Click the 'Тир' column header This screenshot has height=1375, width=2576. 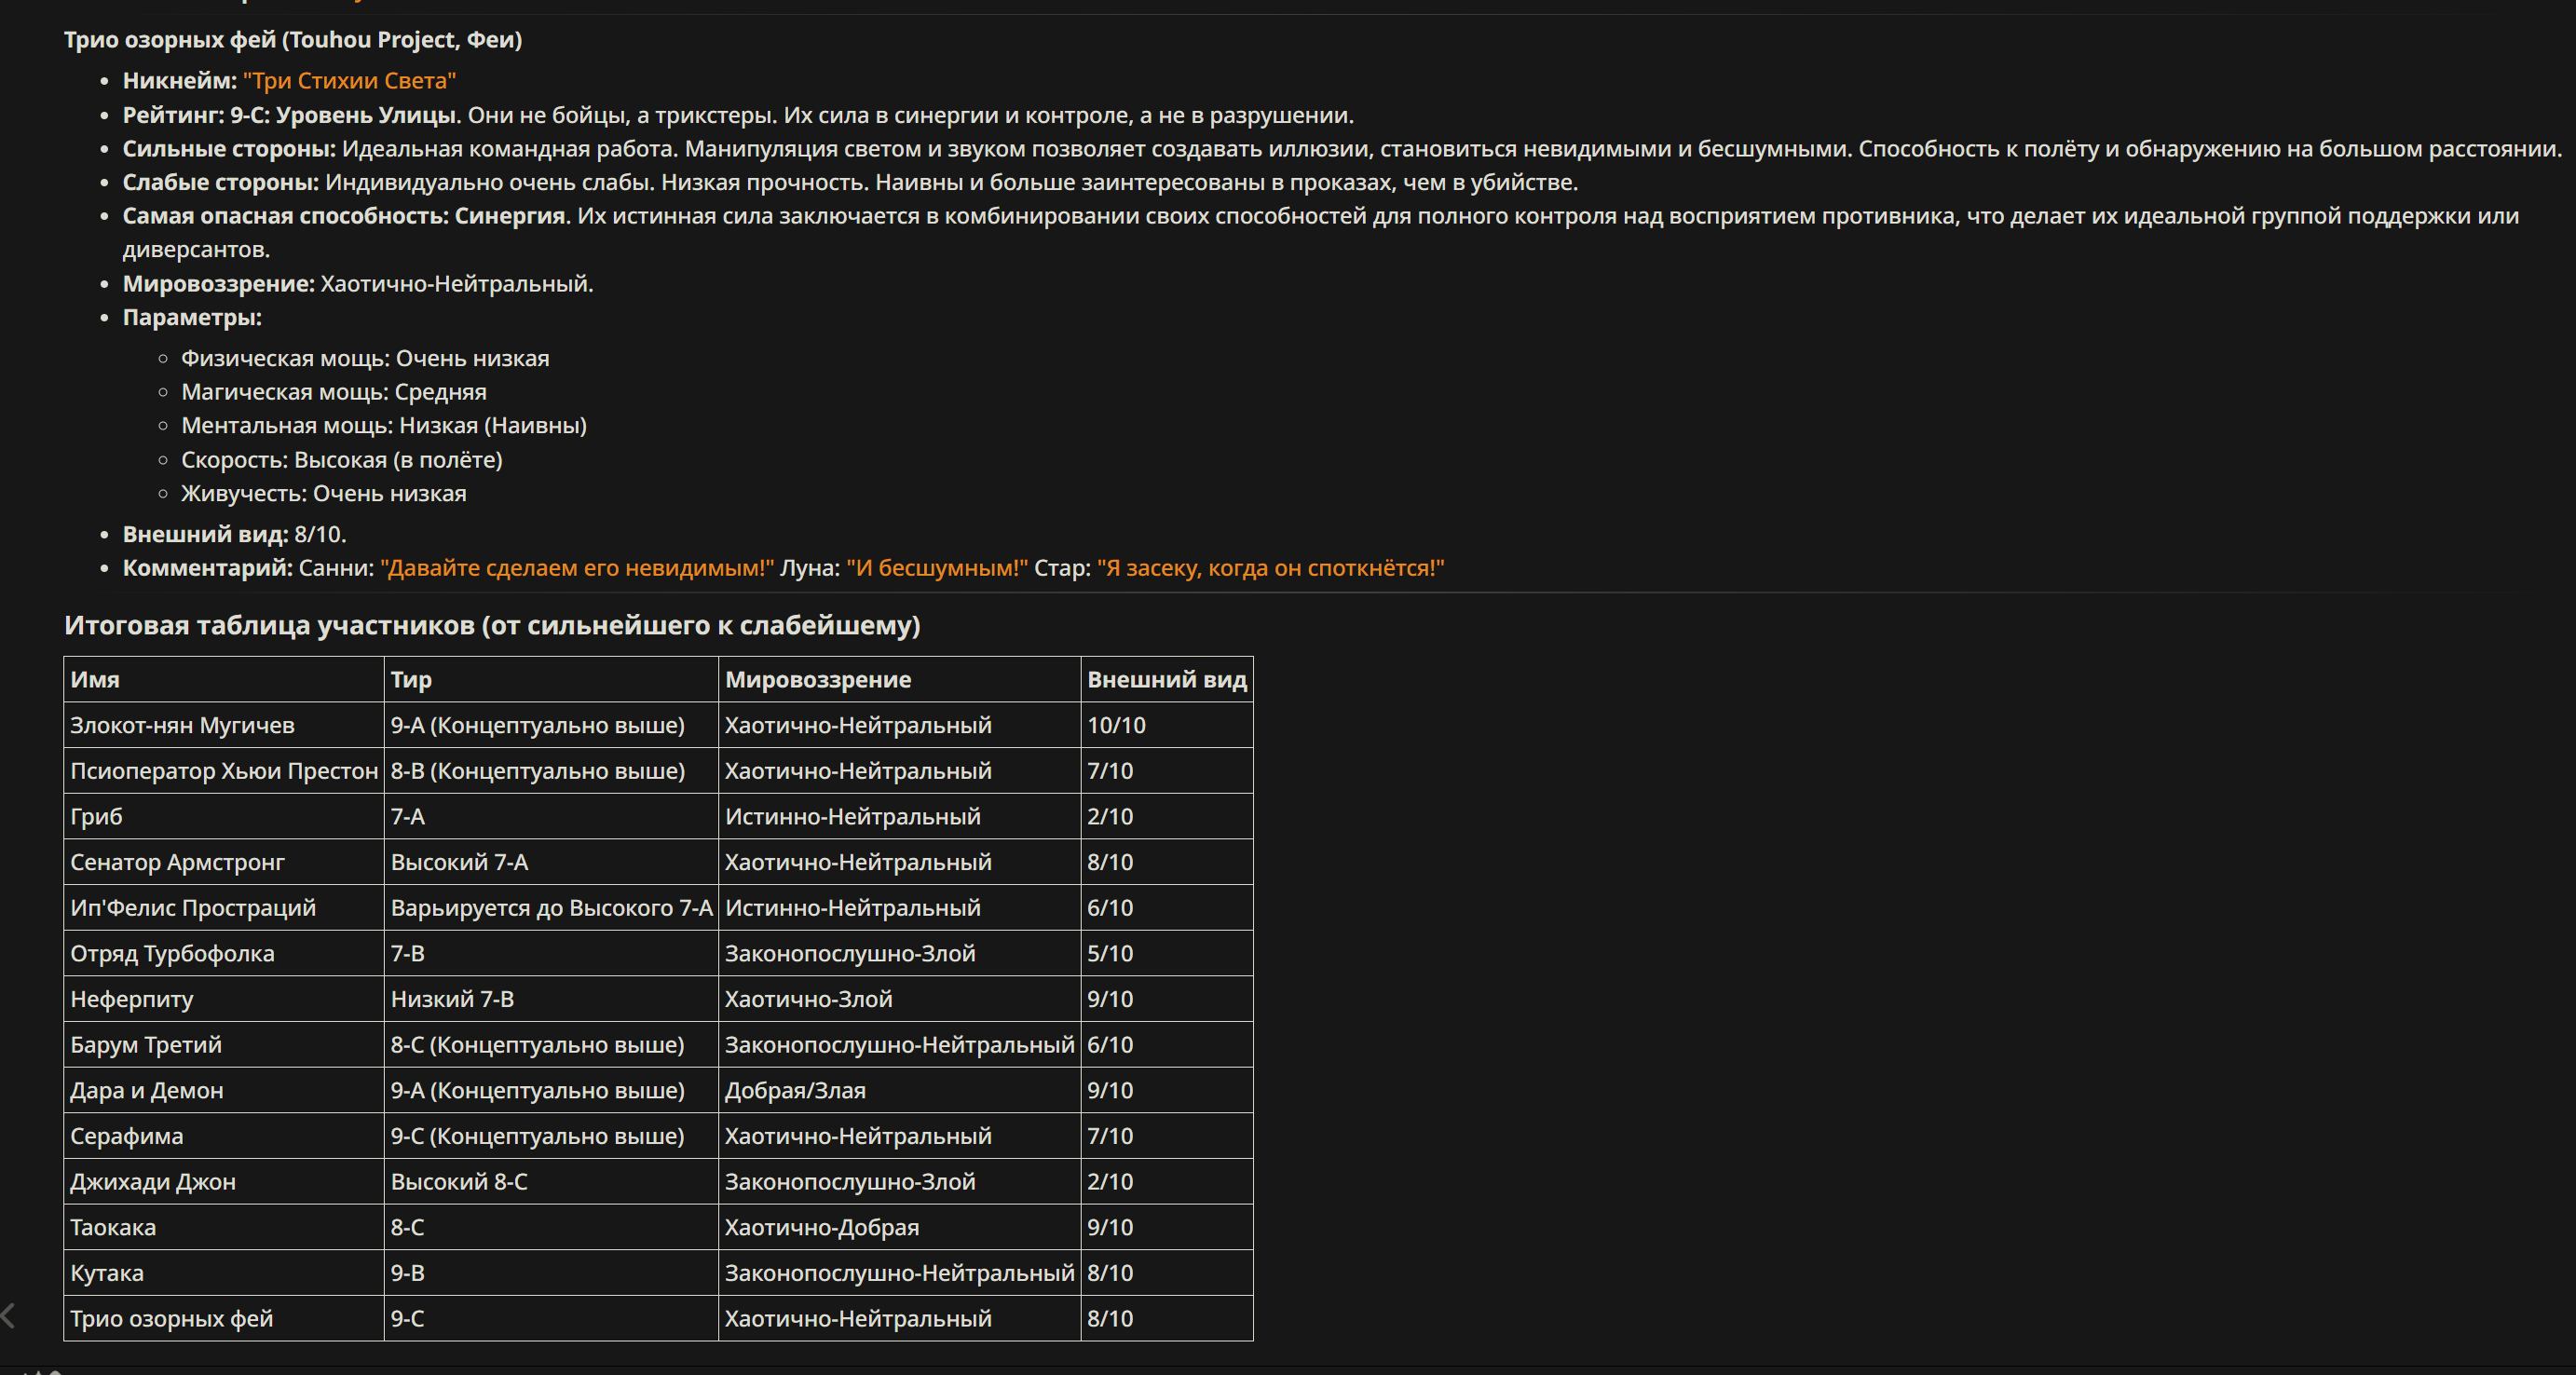click(551, 680)
